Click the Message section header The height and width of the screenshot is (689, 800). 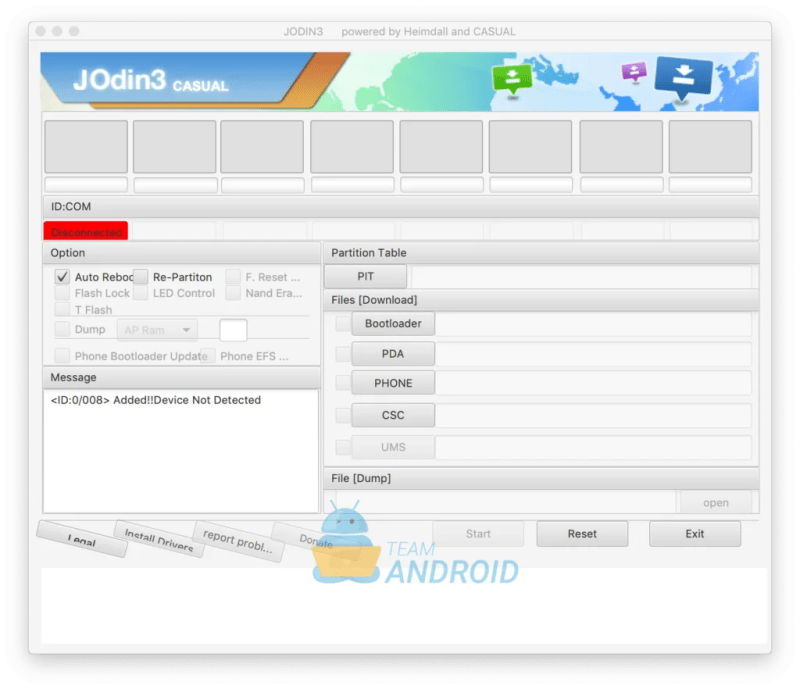[73, 378]
